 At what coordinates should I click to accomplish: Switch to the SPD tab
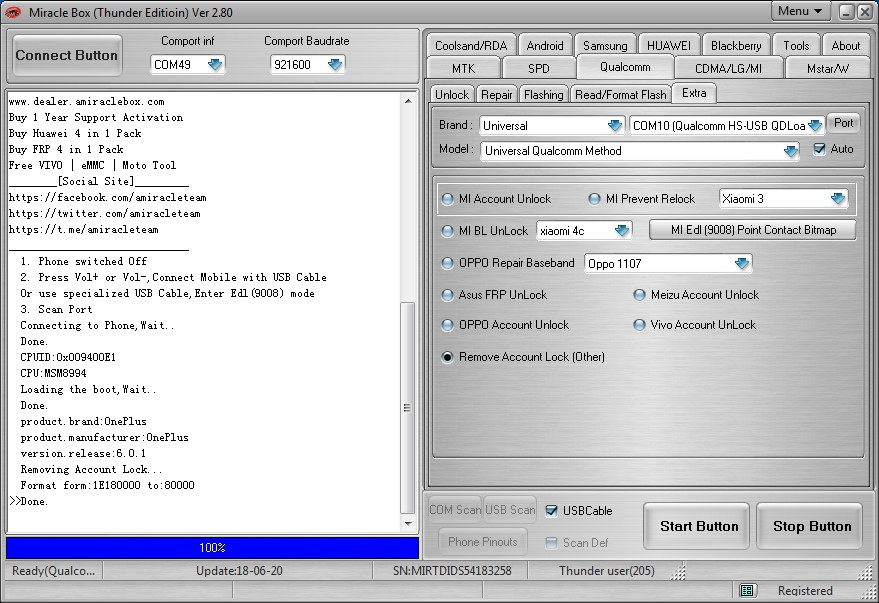(539, 68)
